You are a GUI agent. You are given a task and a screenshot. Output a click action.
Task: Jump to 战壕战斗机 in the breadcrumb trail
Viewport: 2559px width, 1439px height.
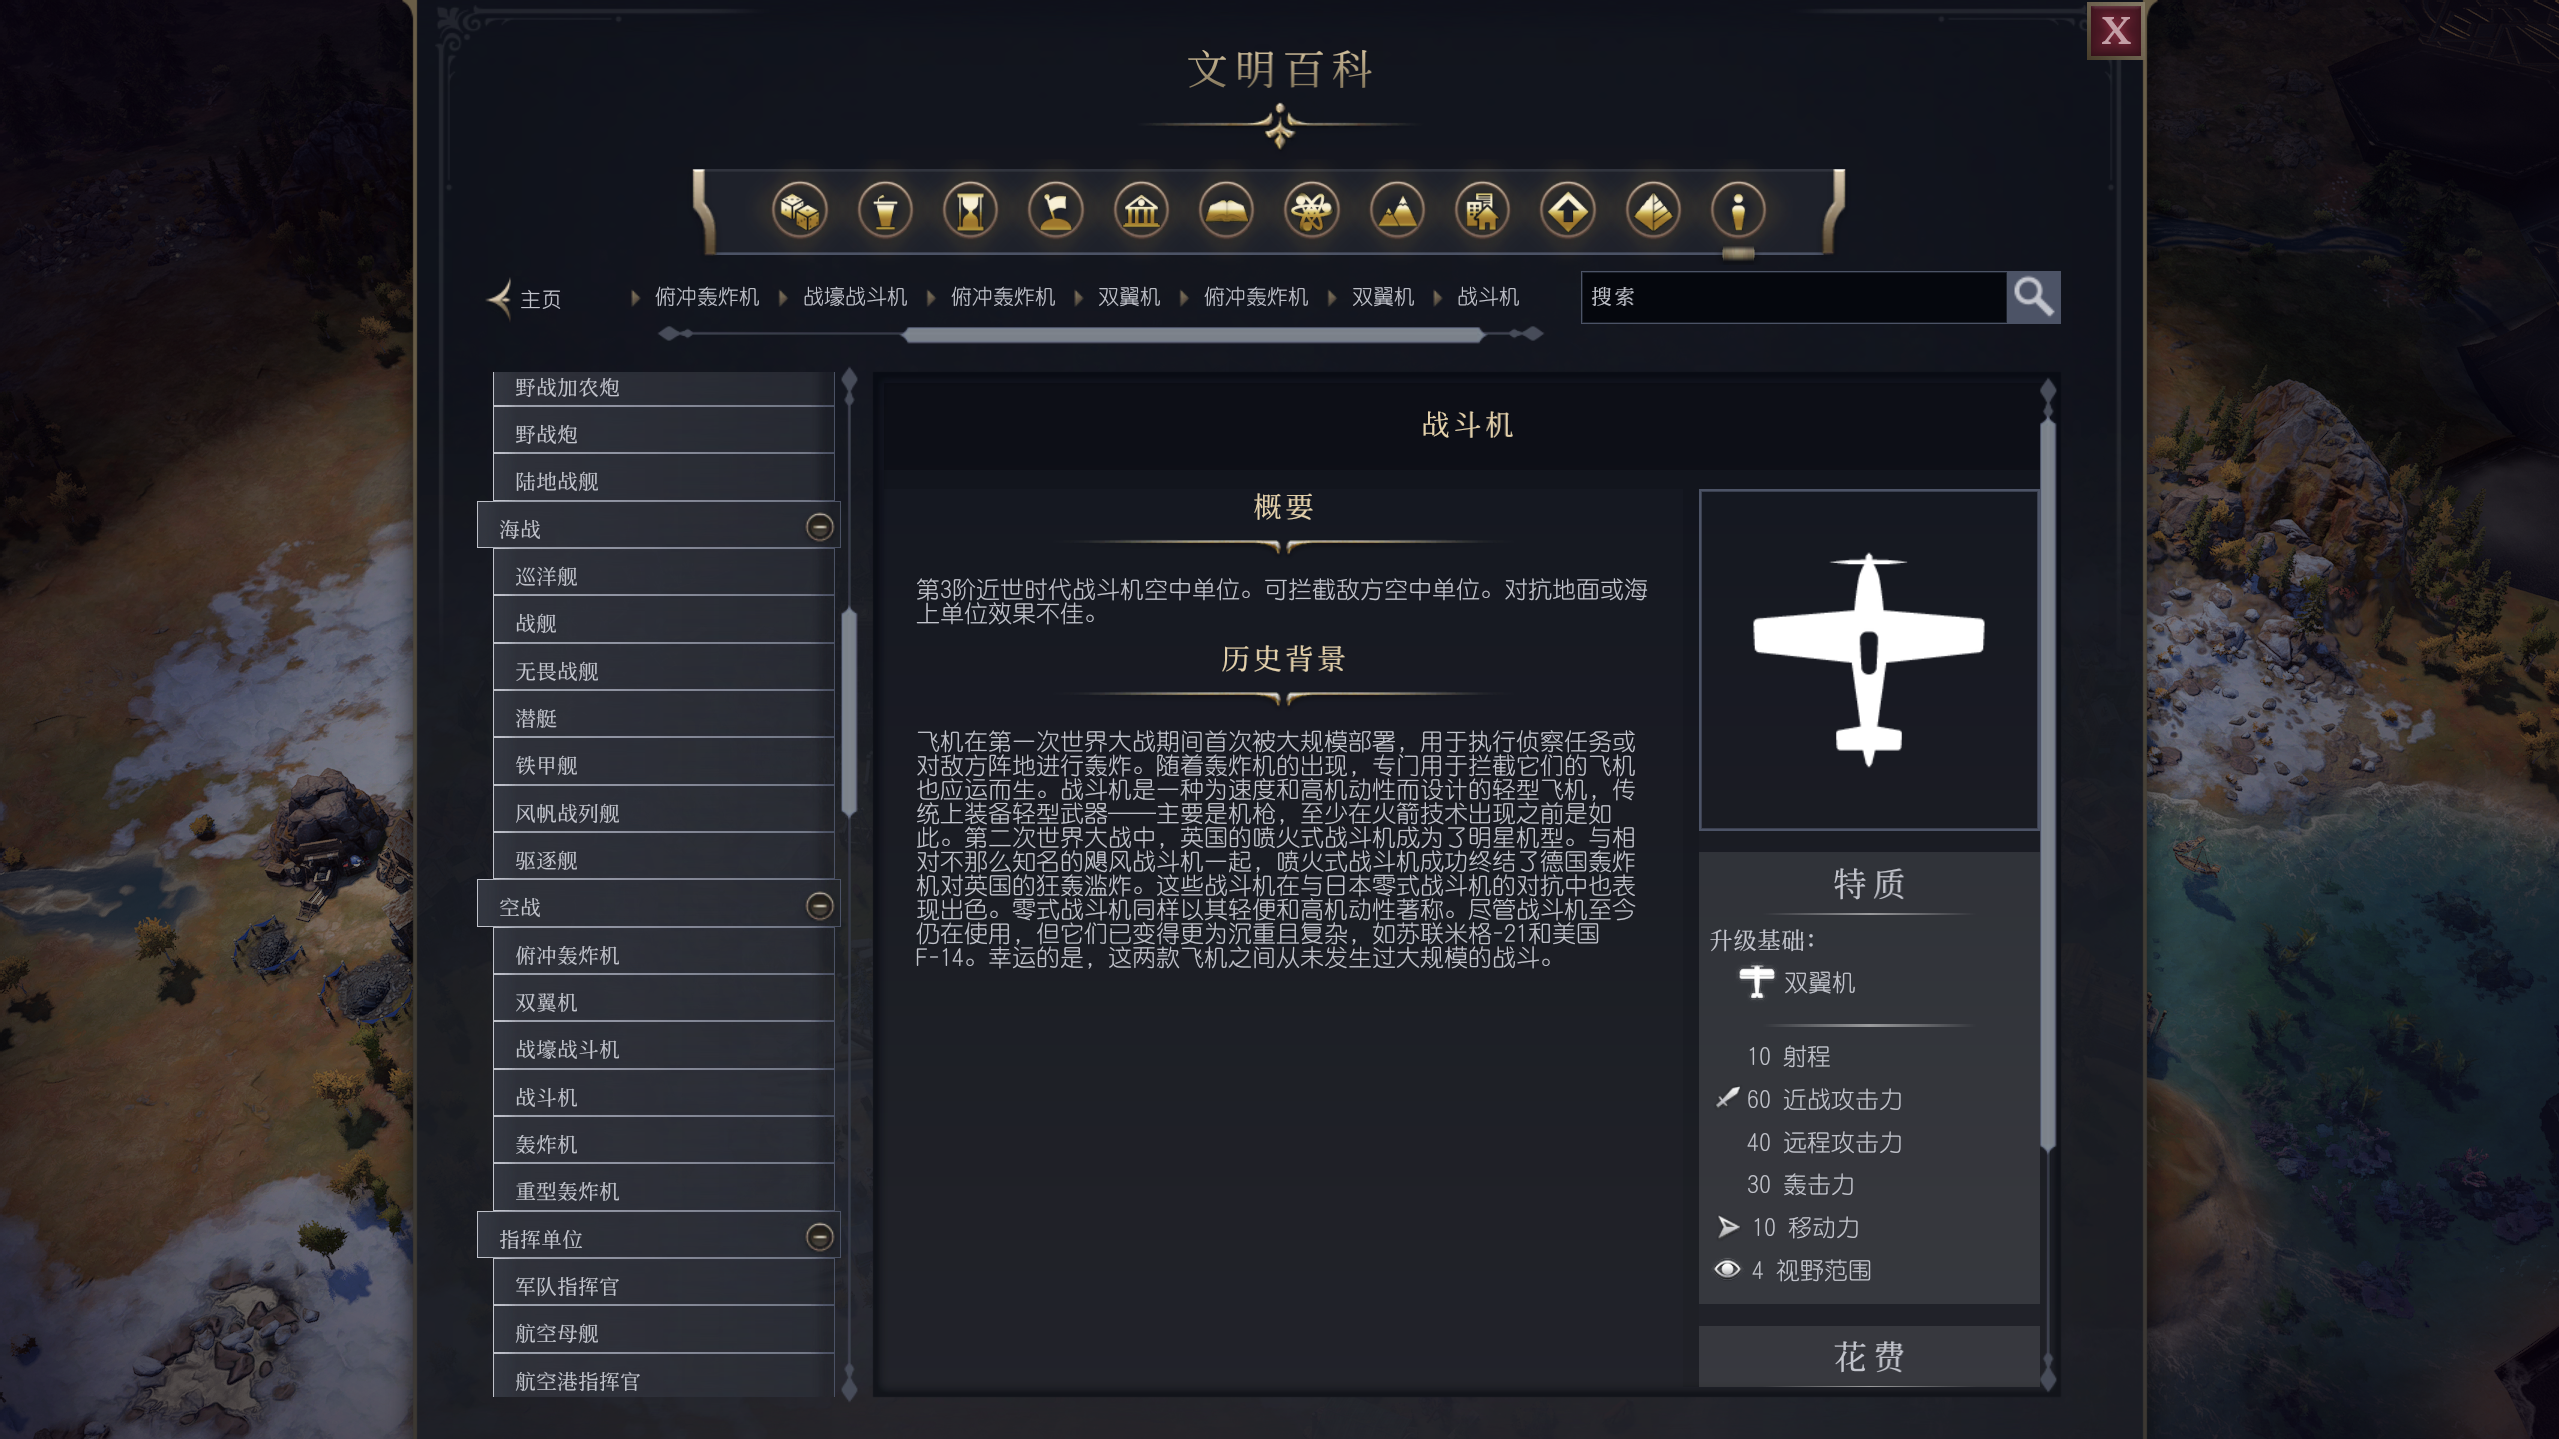[x=855, y=297]
